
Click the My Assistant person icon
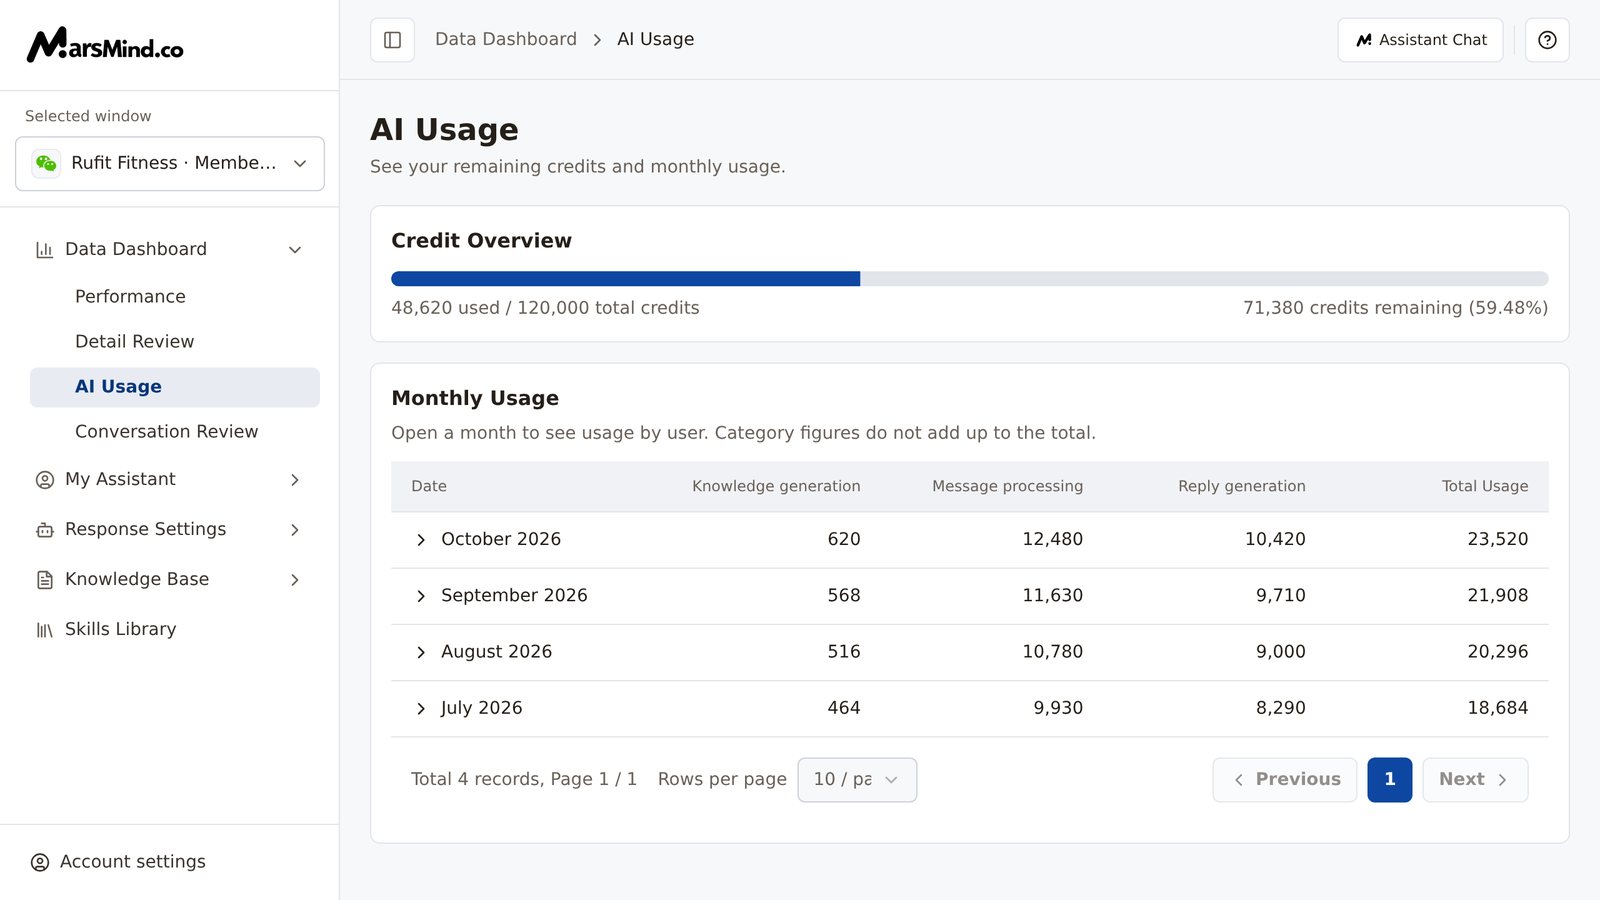(44, 480)
